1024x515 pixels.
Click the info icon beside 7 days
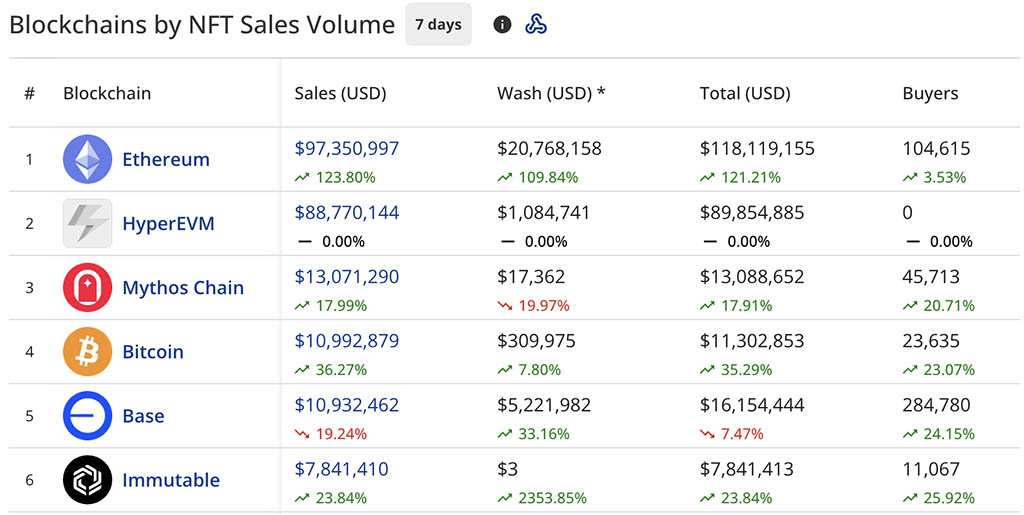(x=502, y=24)
